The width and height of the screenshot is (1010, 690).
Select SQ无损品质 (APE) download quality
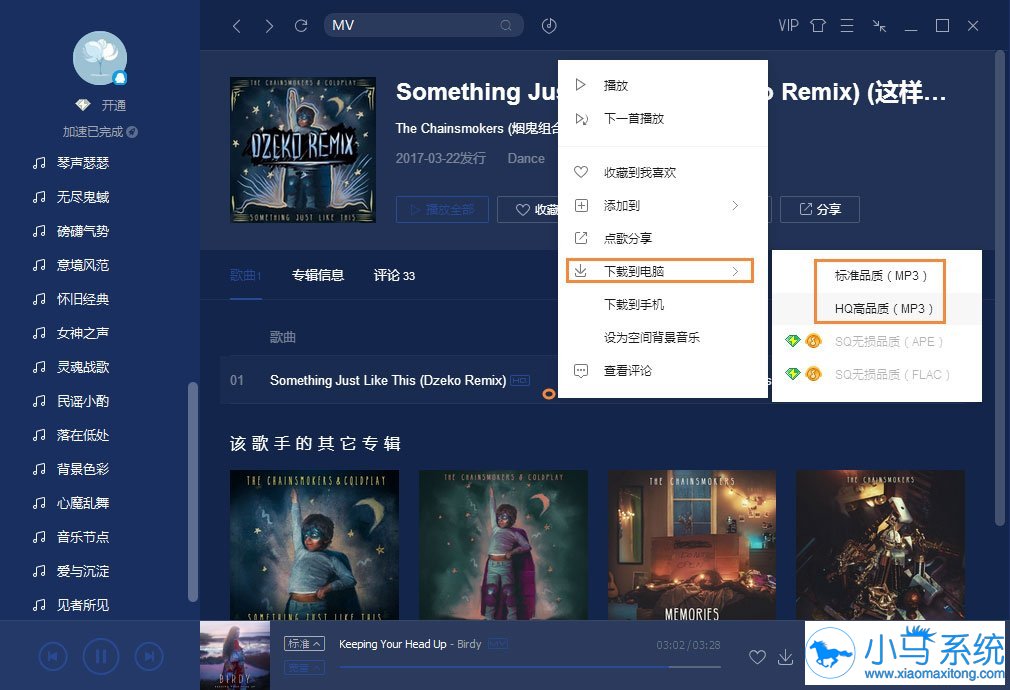click(x=877, y=341)
